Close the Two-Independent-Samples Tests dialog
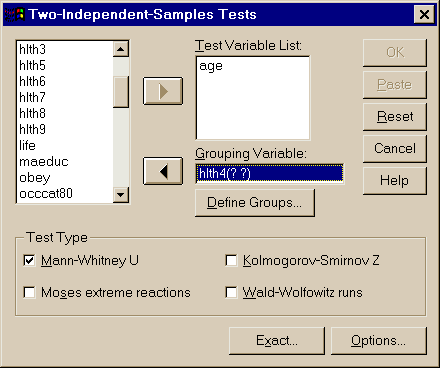The image size is (440, 368). pos(424,15)
